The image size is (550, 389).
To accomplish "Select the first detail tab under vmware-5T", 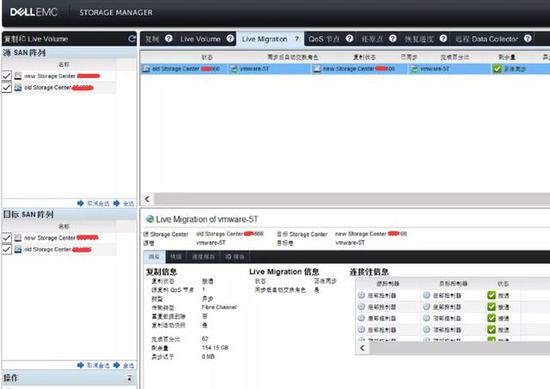I will pyautogui.click(x=154, y=257).
